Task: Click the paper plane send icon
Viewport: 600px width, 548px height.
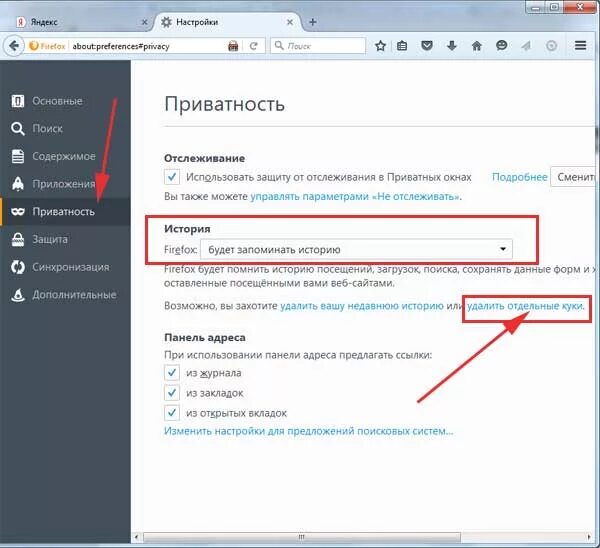Action: click(526, 46)
